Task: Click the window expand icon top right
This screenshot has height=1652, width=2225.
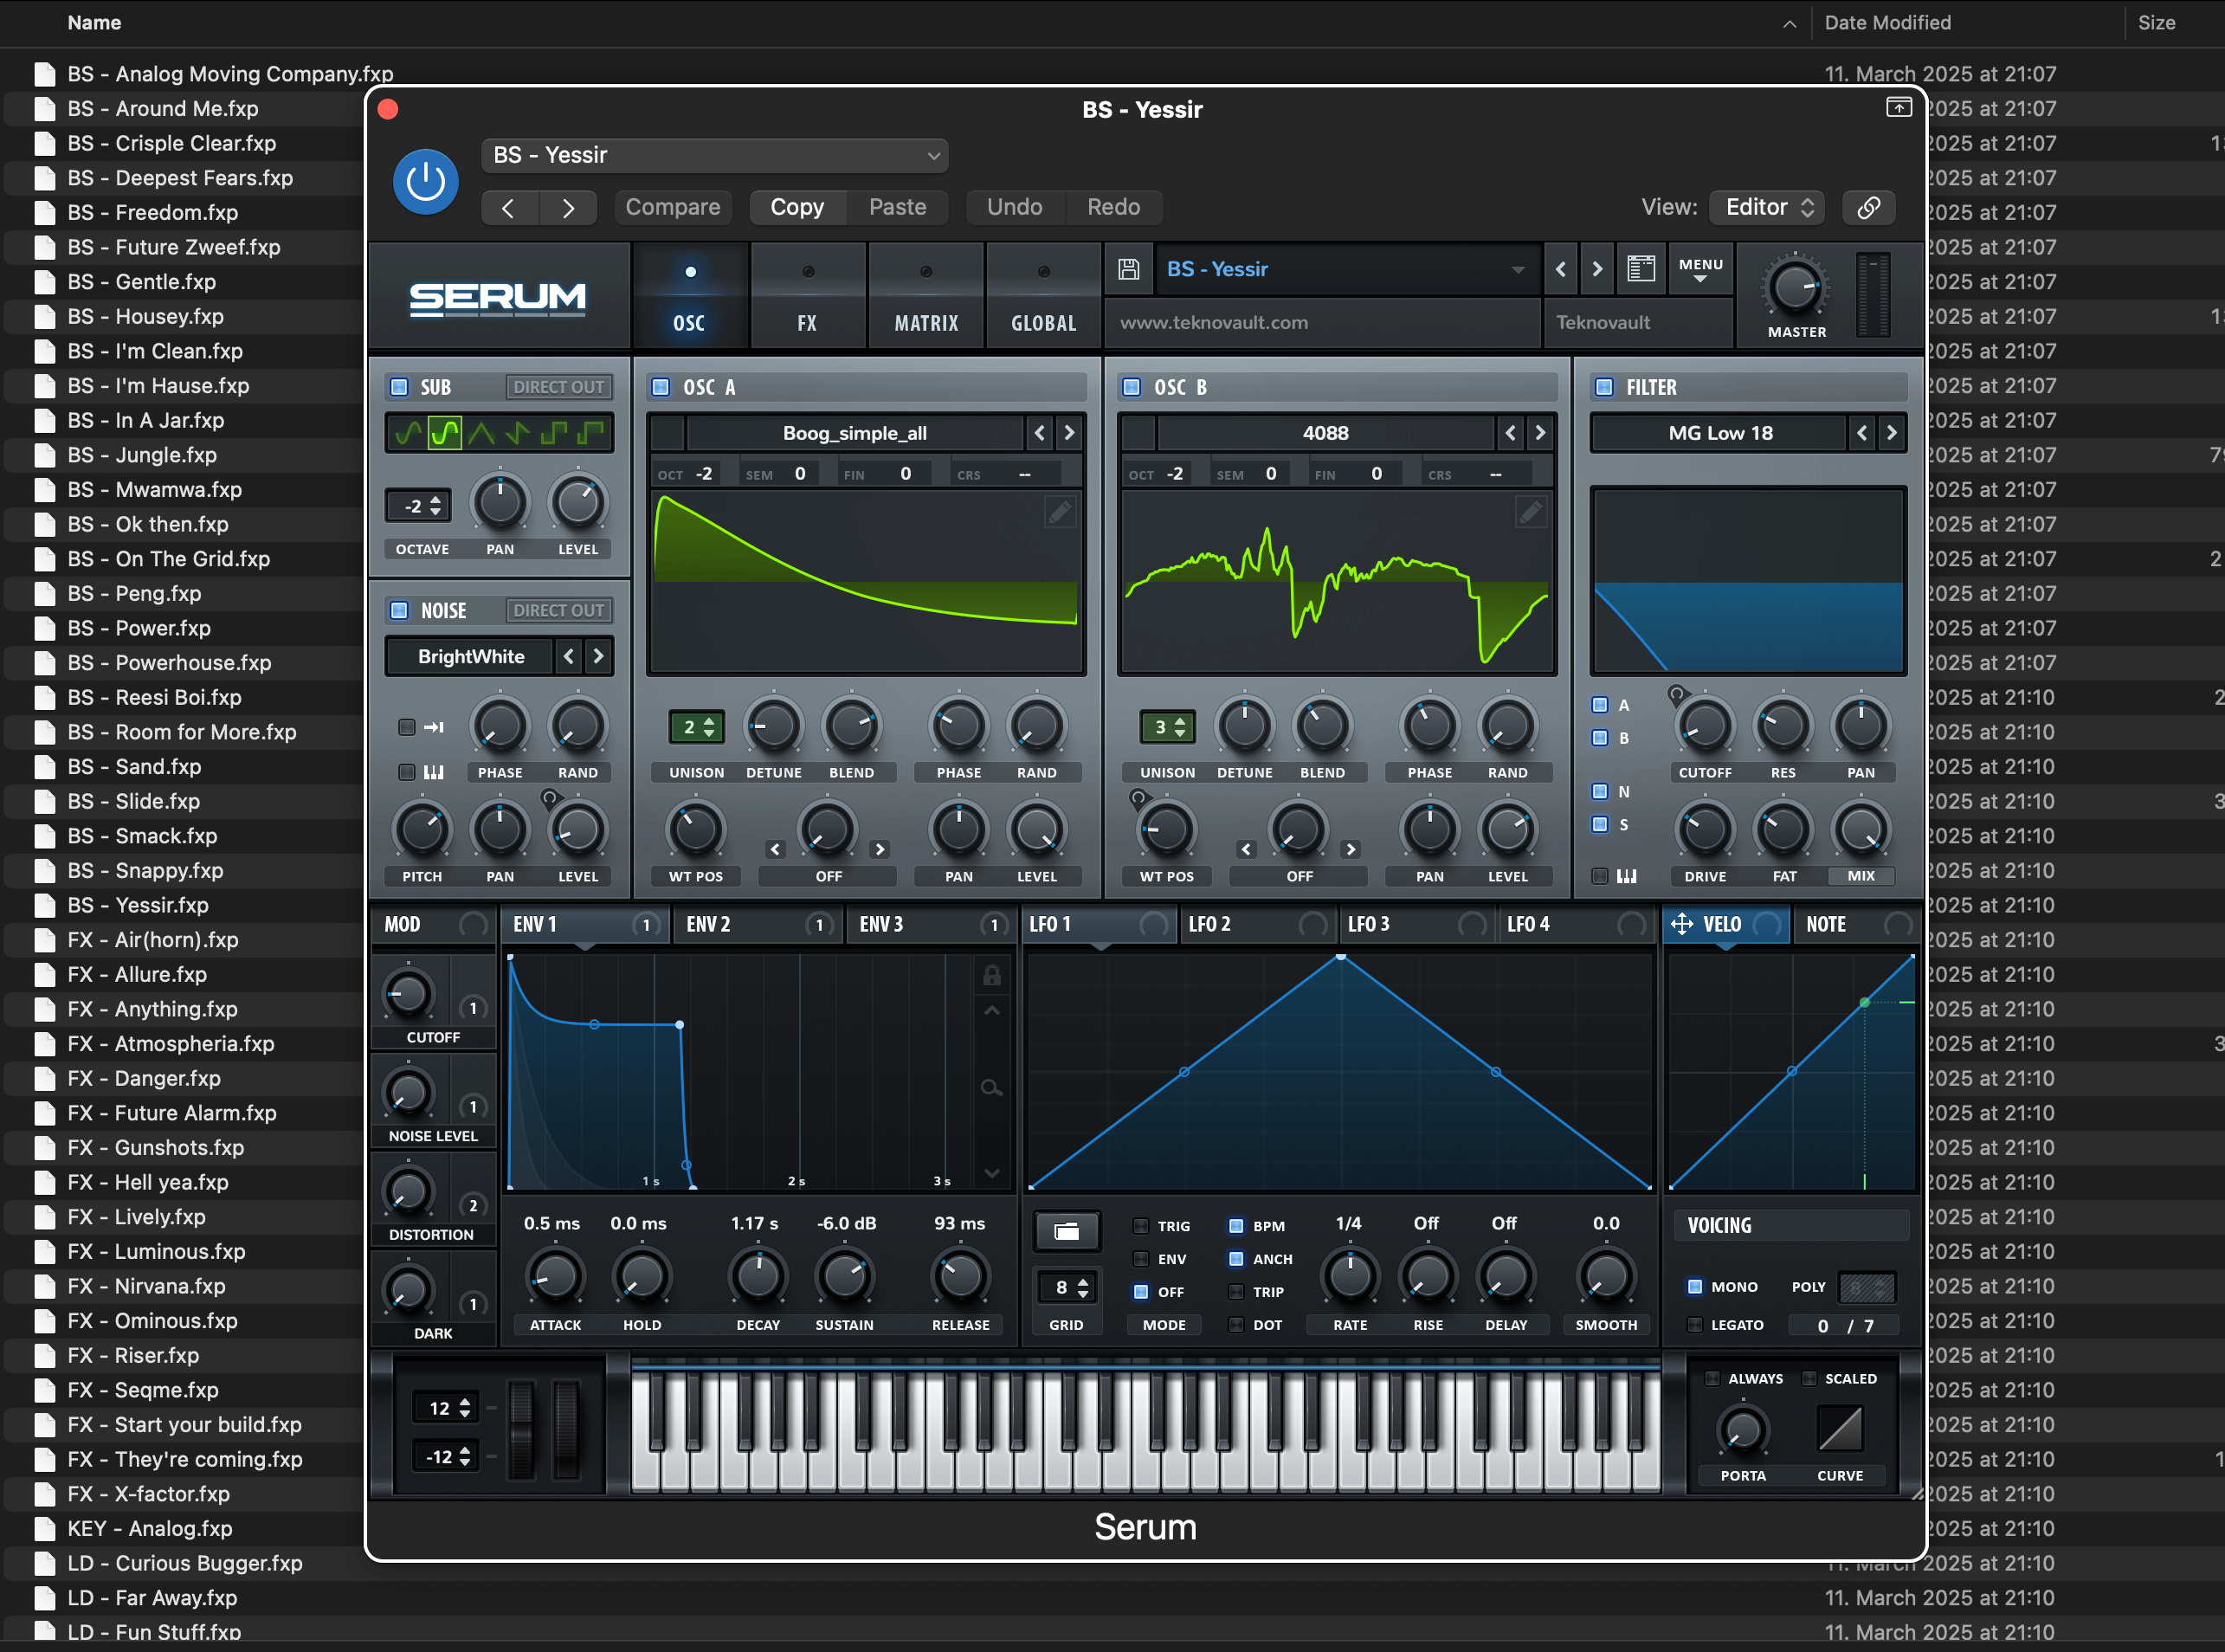Action: tap(1898, 107)
